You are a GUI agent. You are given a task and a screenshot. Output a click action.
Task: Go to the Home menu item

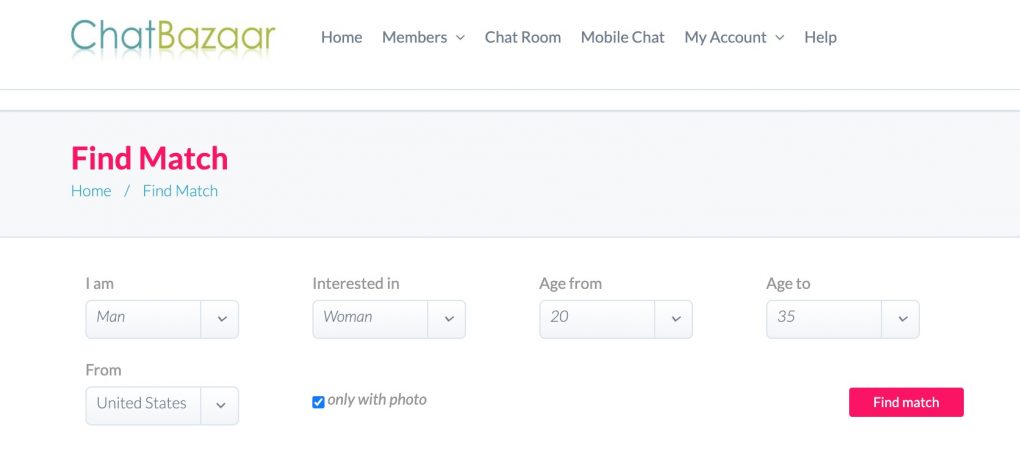(341, 37)
